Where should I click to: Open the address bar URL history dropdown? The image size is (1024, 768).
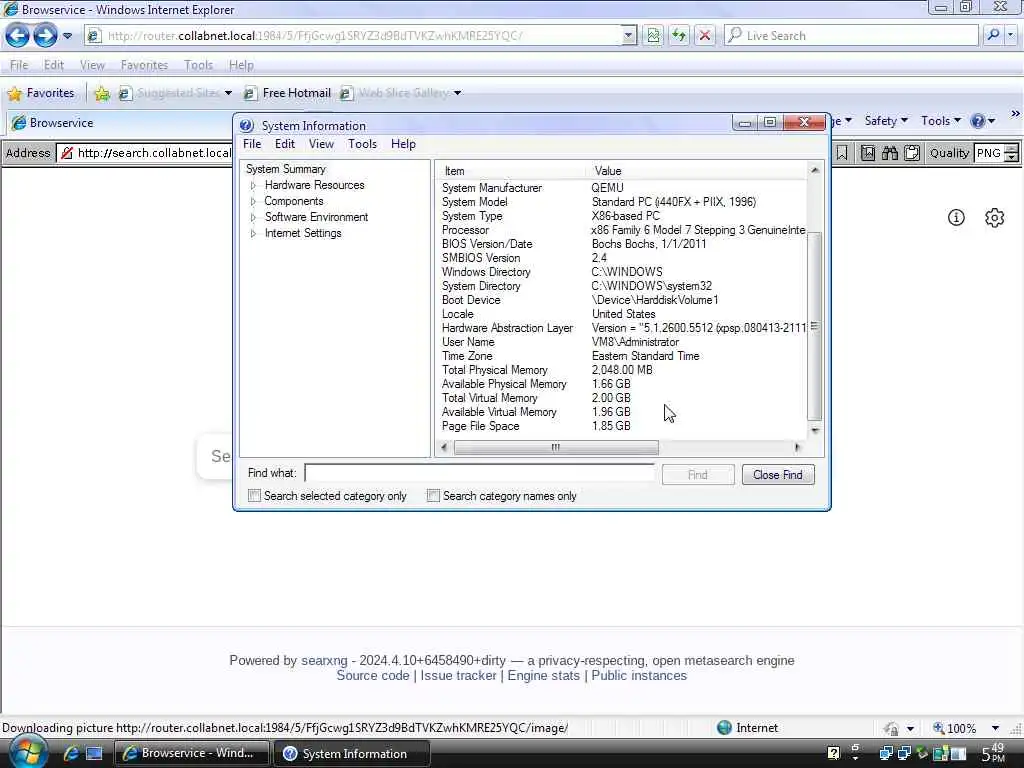(628, 35)
